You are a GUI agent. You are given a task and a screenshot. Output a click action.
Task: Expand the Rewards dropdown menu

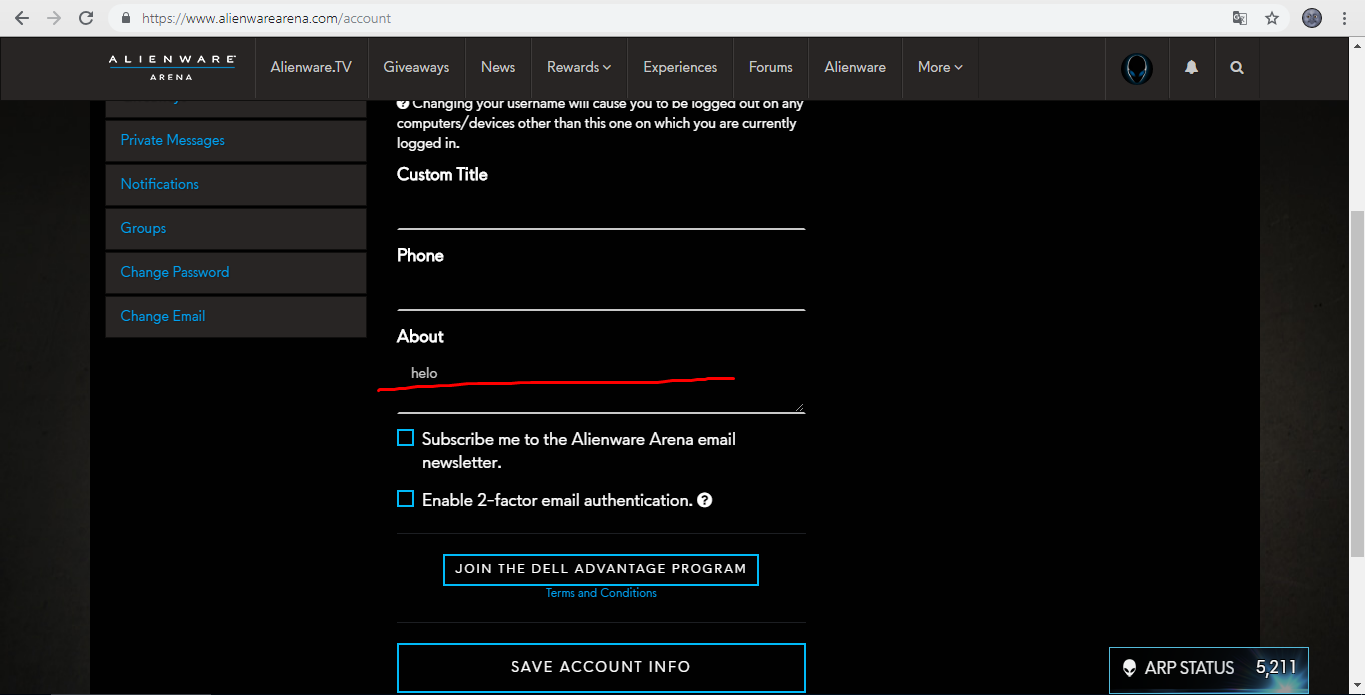pos(579,67)
